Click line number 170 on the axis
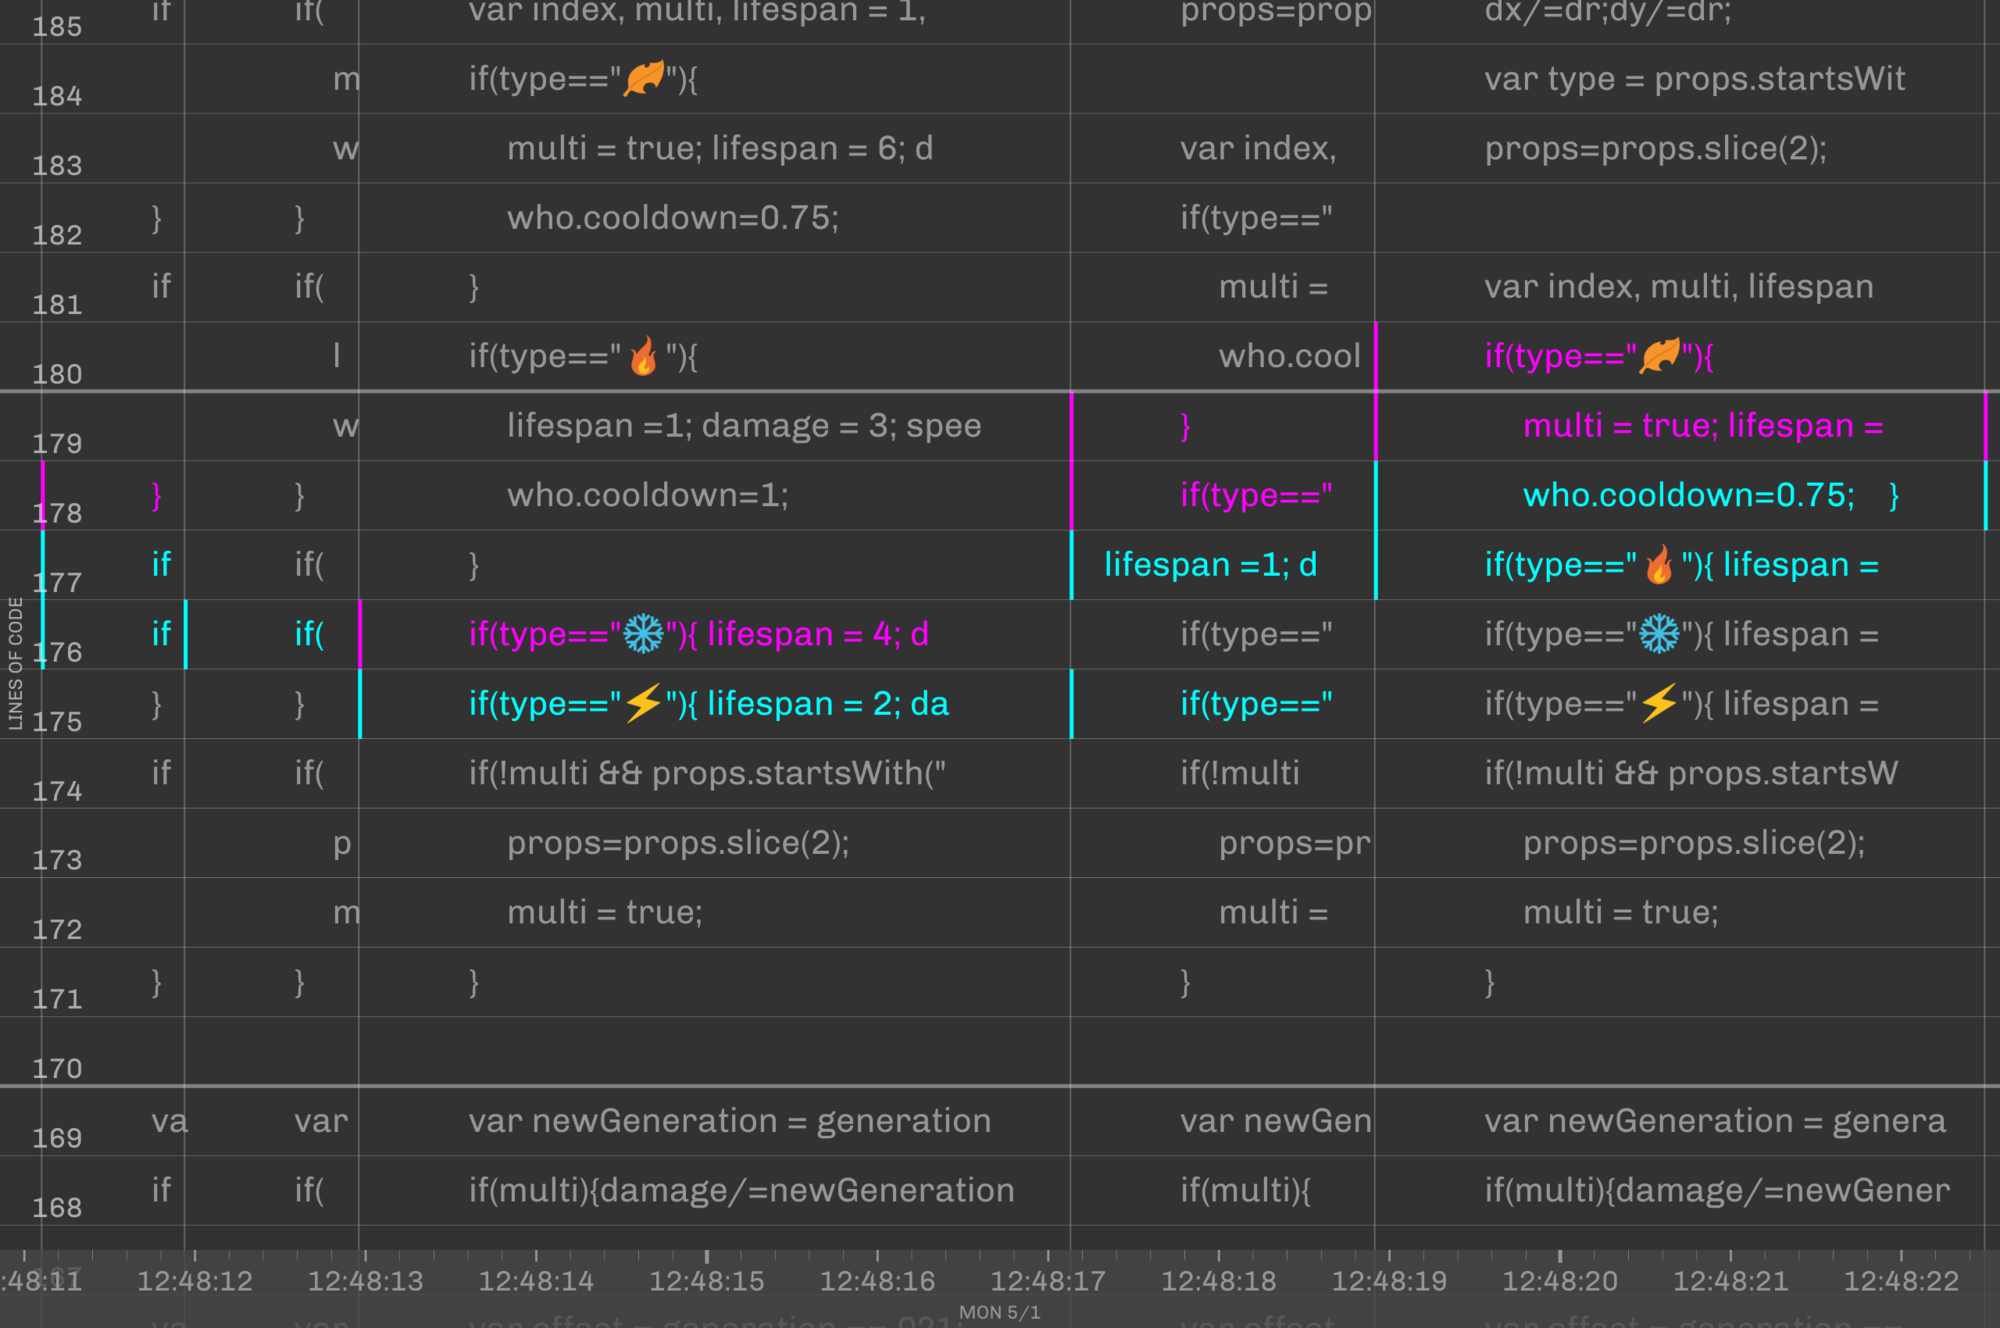Viewport: 2000px width, 1328px height. (57, 1069)
